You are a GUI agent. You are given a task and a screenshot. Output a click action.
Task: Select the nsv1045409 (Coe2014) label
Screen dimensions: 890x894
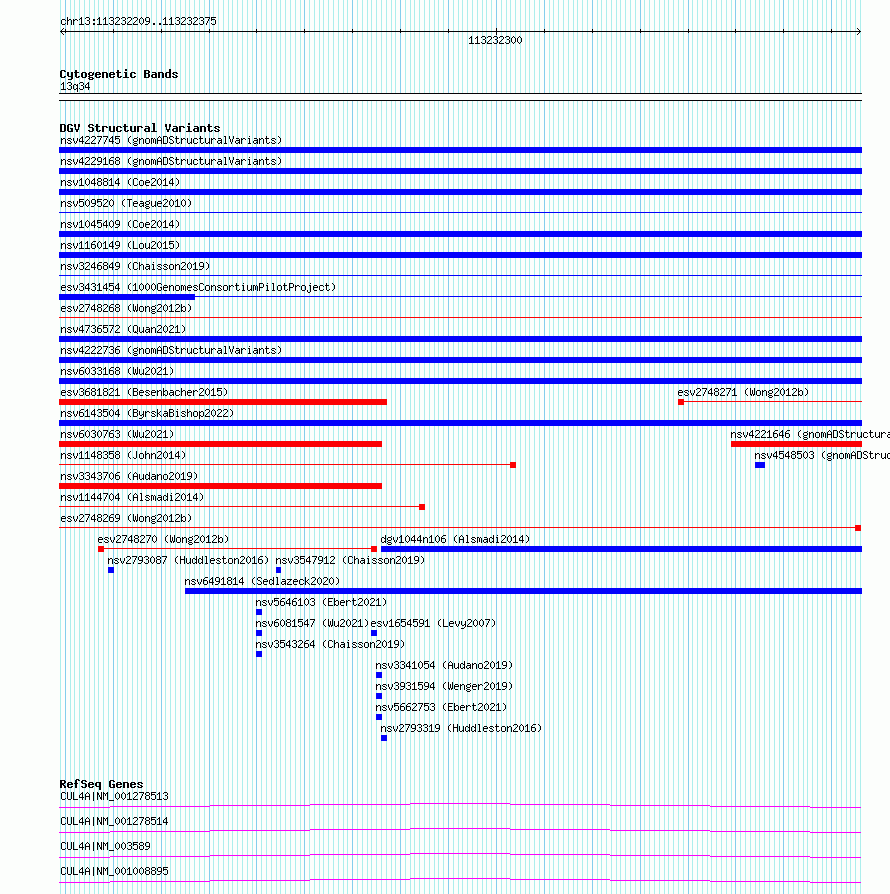point(120,225)
